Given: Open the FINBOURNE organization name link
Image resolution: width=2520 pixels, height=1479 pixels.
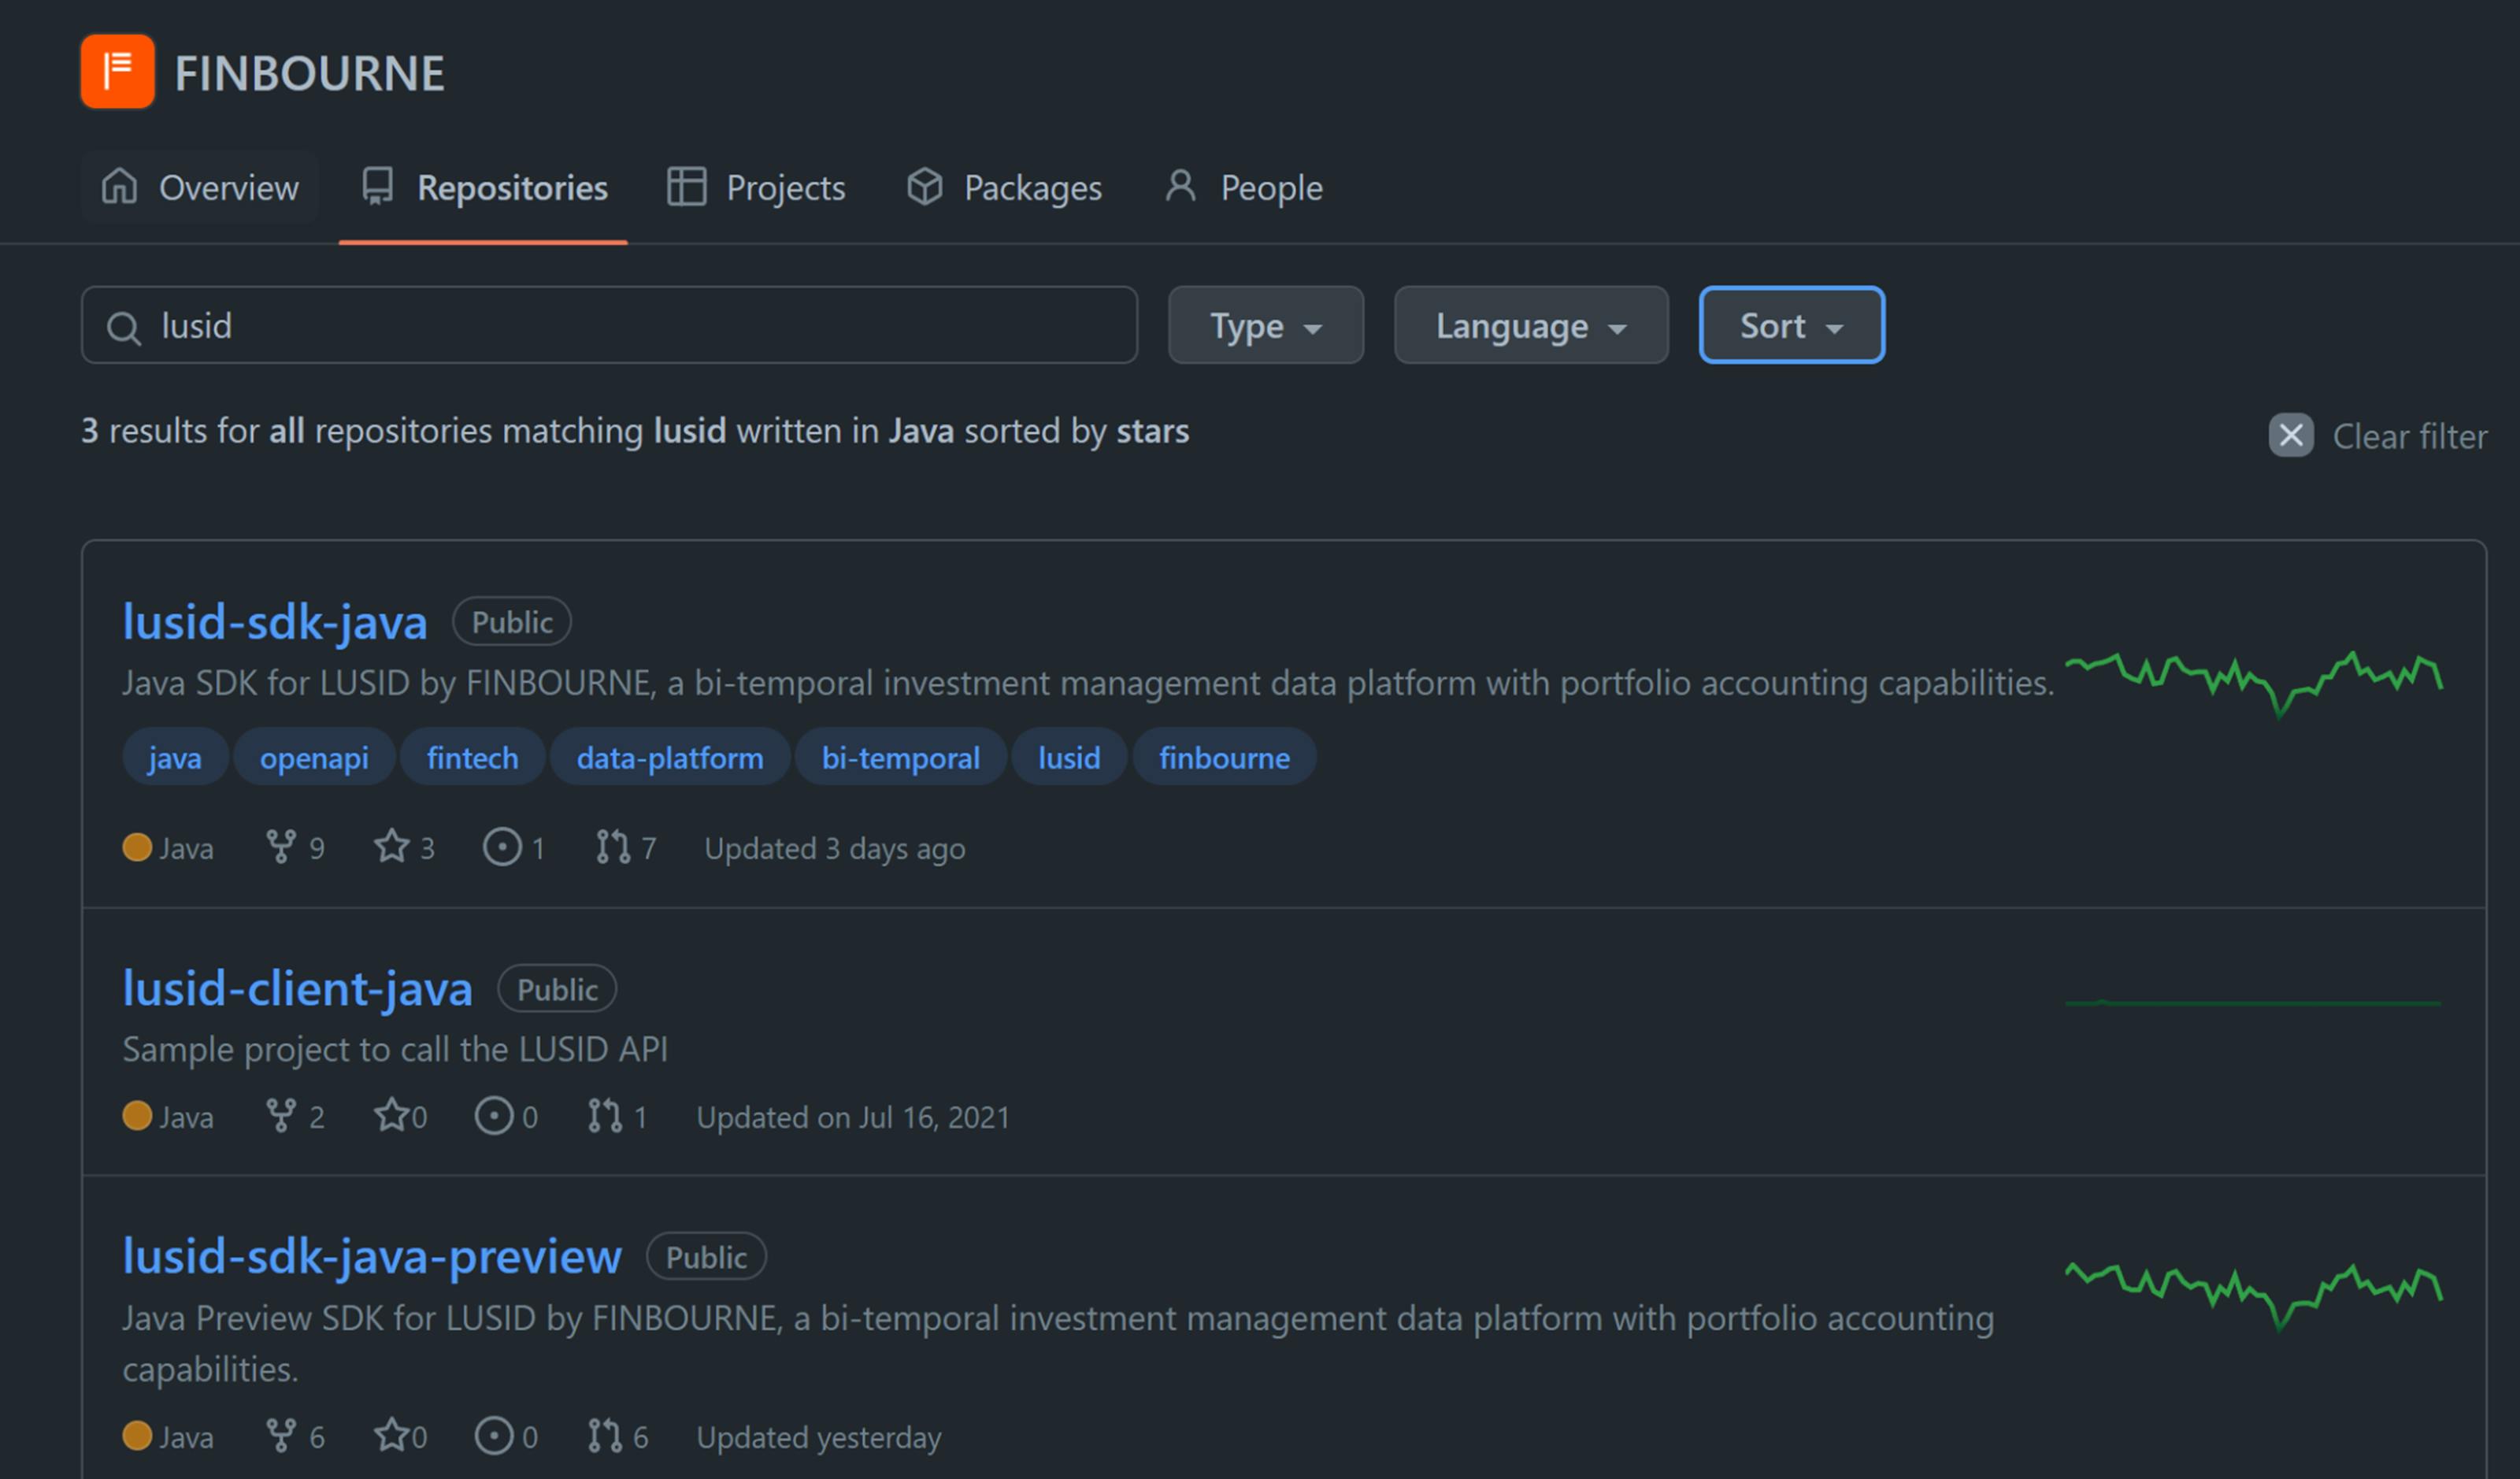Looking at the screenshot, I should (309, 73).
